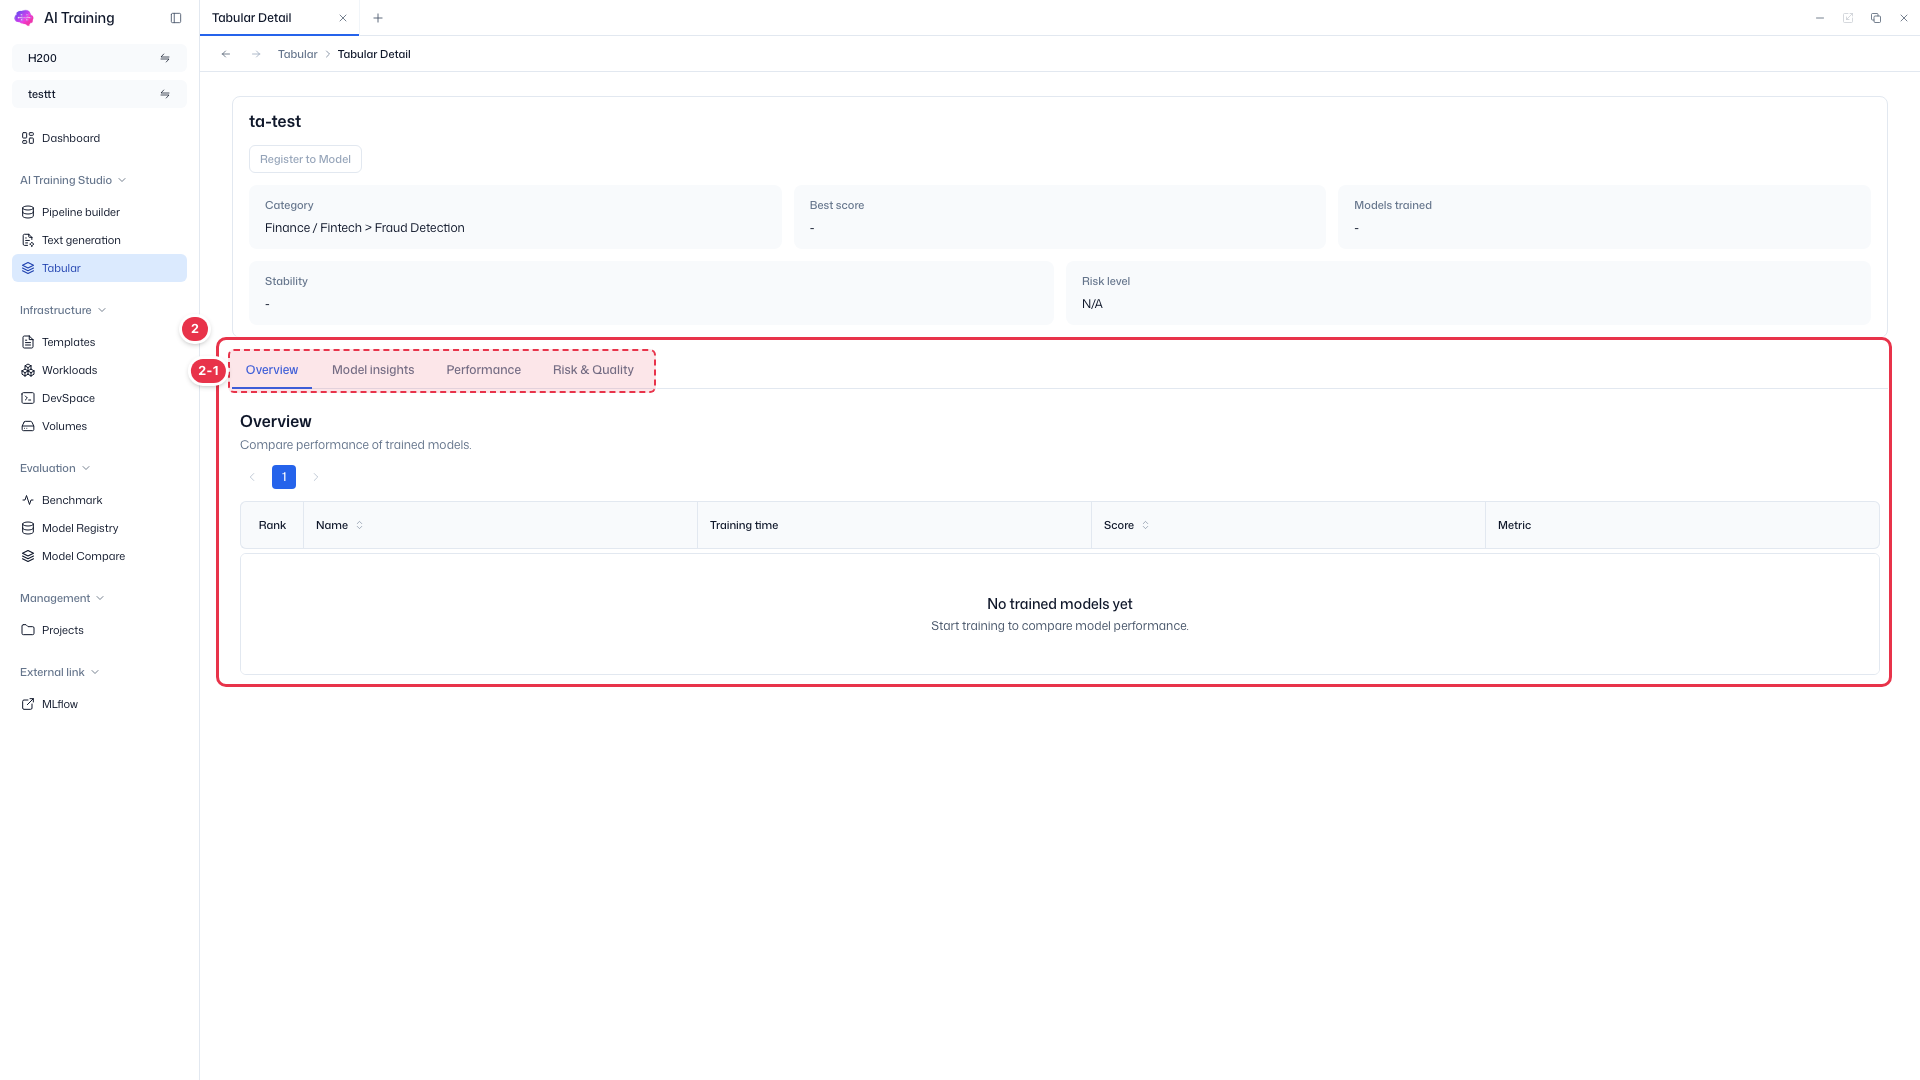This screenshot has width=1920, height=1080.
Task: Open Projects under Management
Action: click(x=99, y=630)
